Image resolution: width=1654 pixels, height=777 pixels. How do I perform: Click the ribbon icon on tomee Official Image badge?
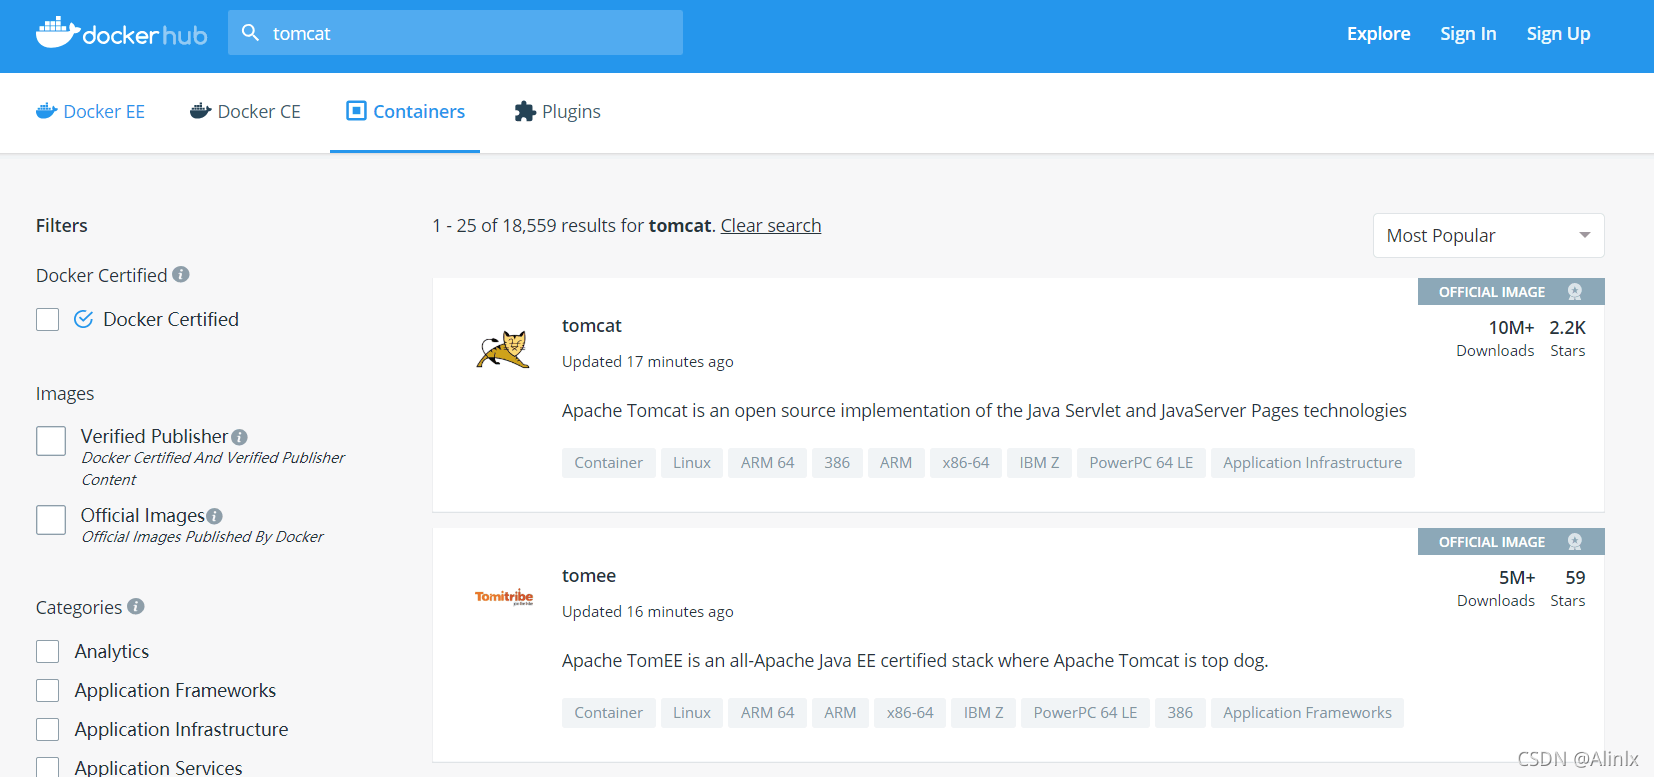tap(1575, 541)
